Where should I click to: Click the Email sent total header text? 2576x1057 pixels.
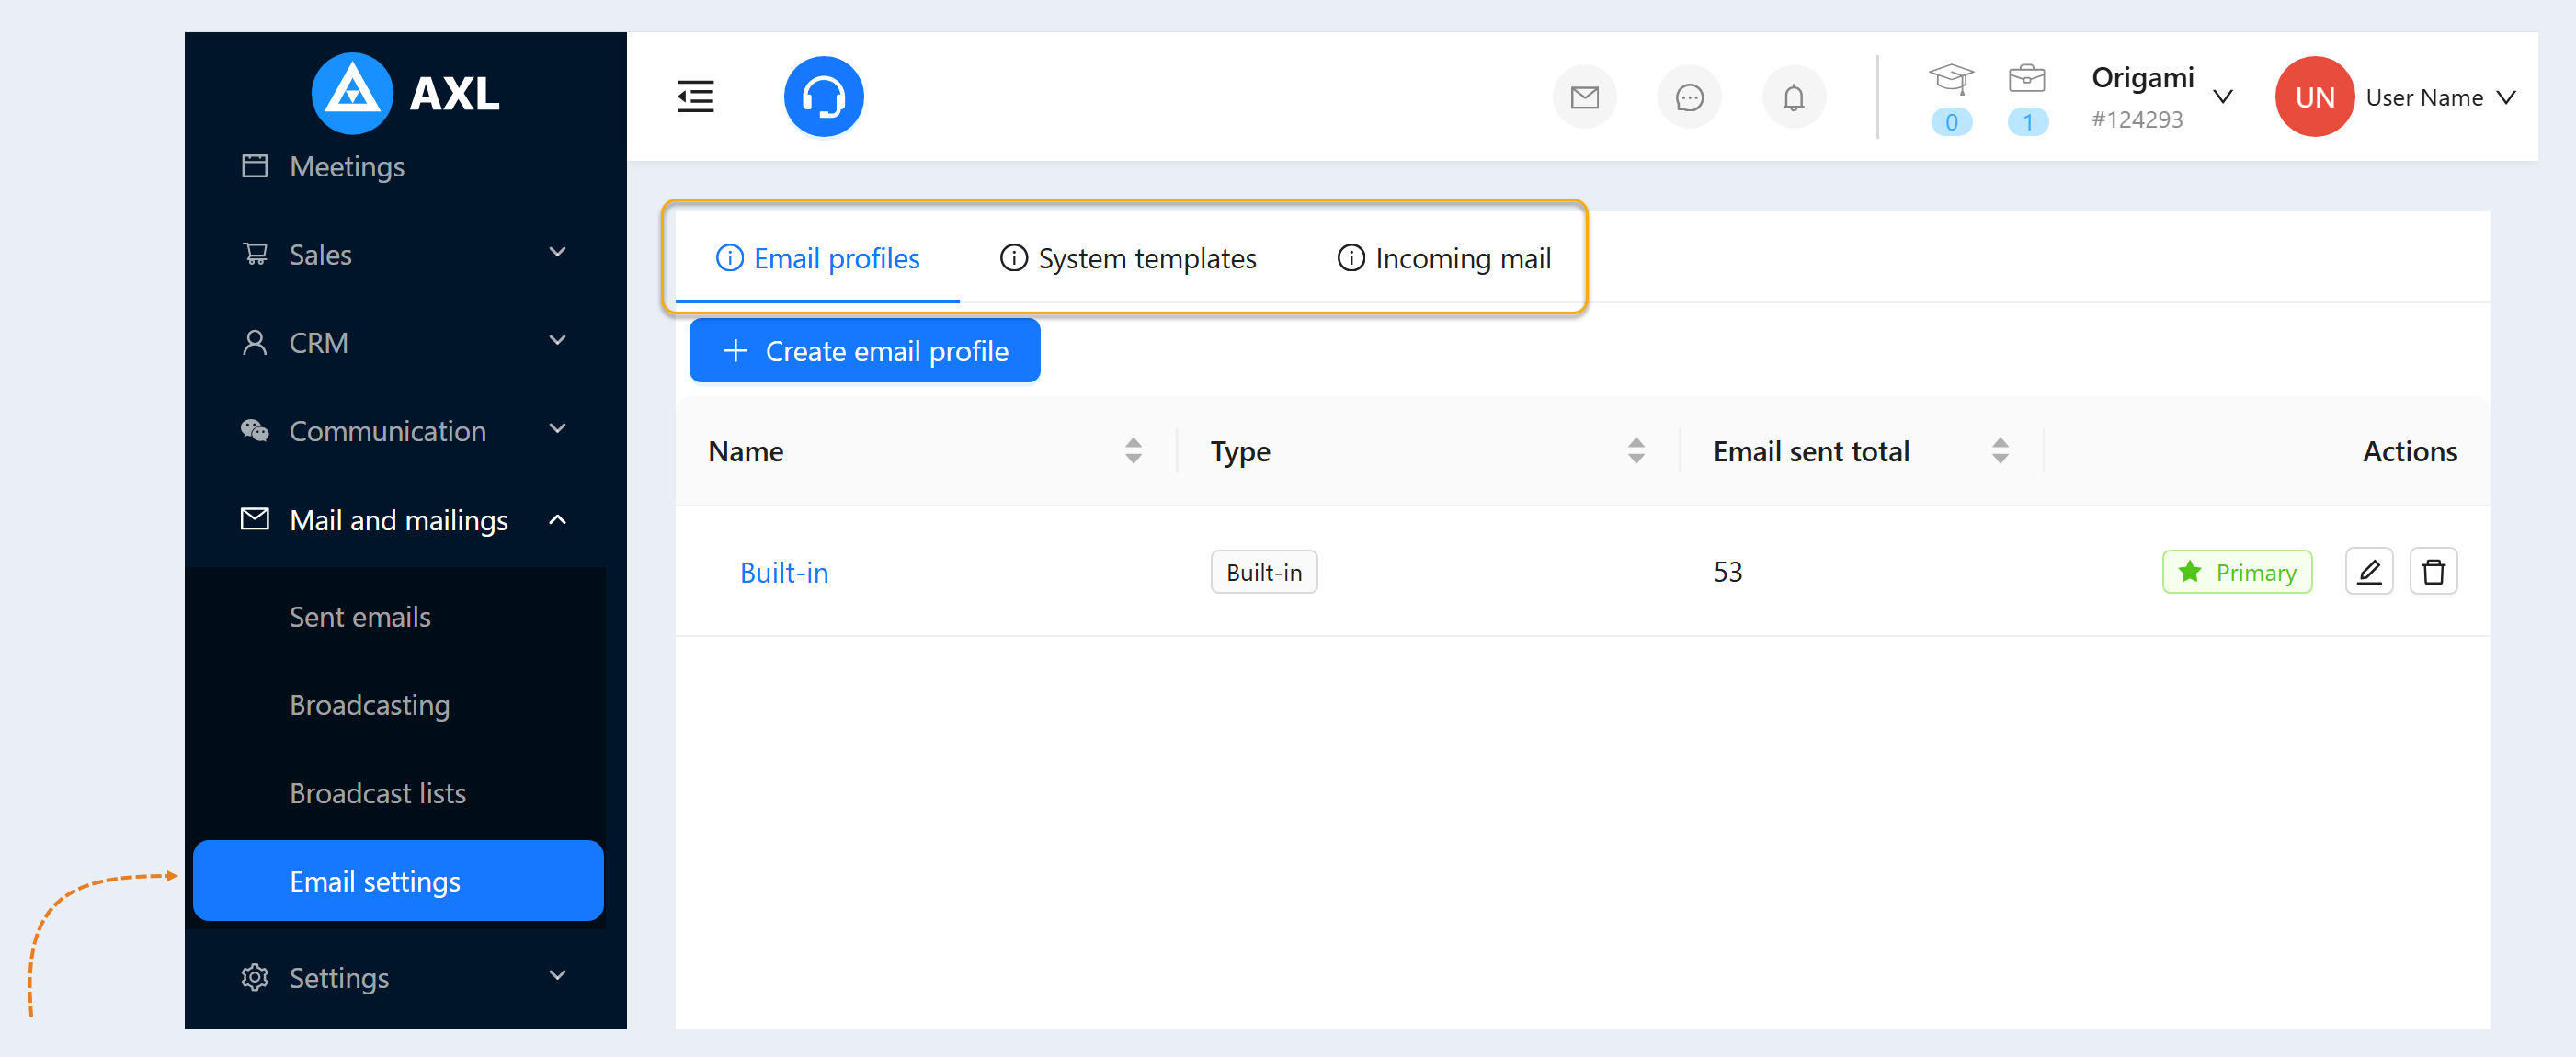pyautogui.click(x=1811, y=451)
